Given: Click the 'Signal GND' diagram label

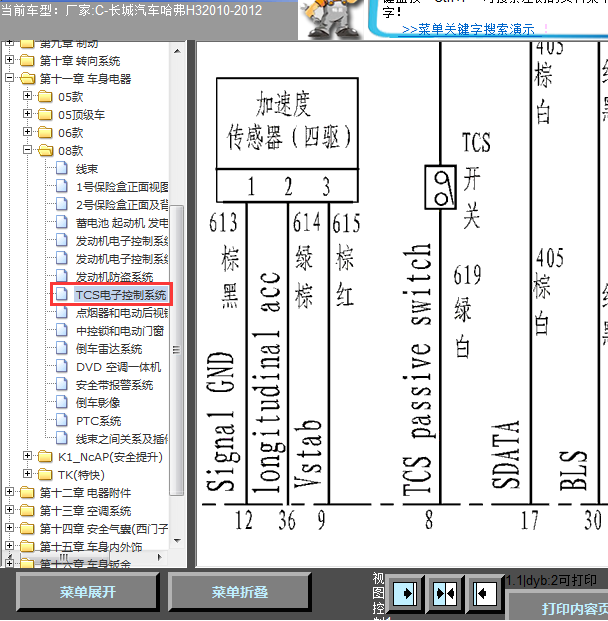Looking at the screenshot, I should click(221, 422).
